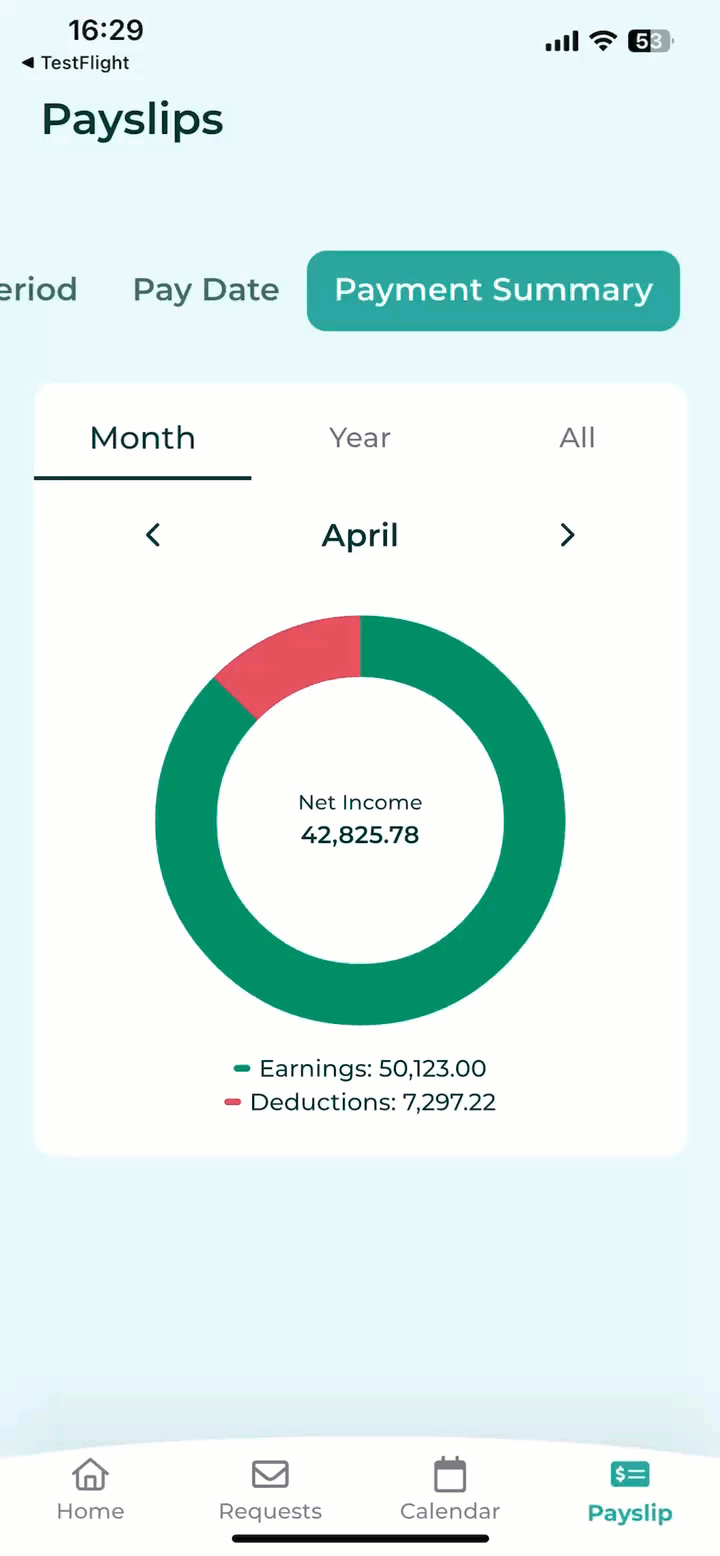Select the Pay Date filter
This screenshot has height=1556, width=720.
206,290
